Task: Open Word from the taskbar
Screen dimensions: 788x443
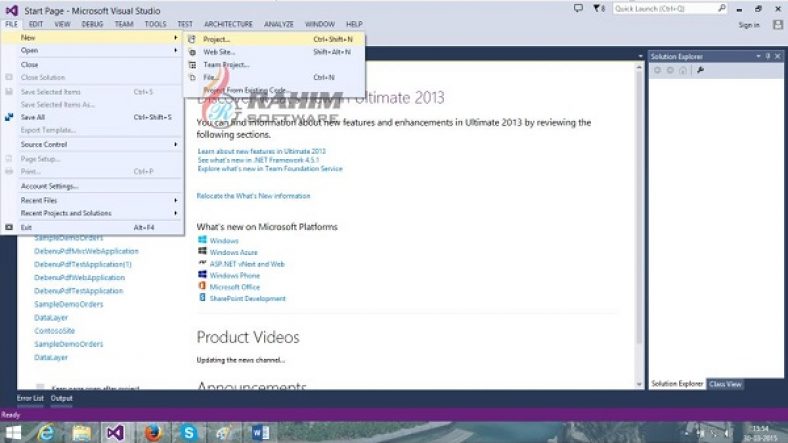Action: 260,433
